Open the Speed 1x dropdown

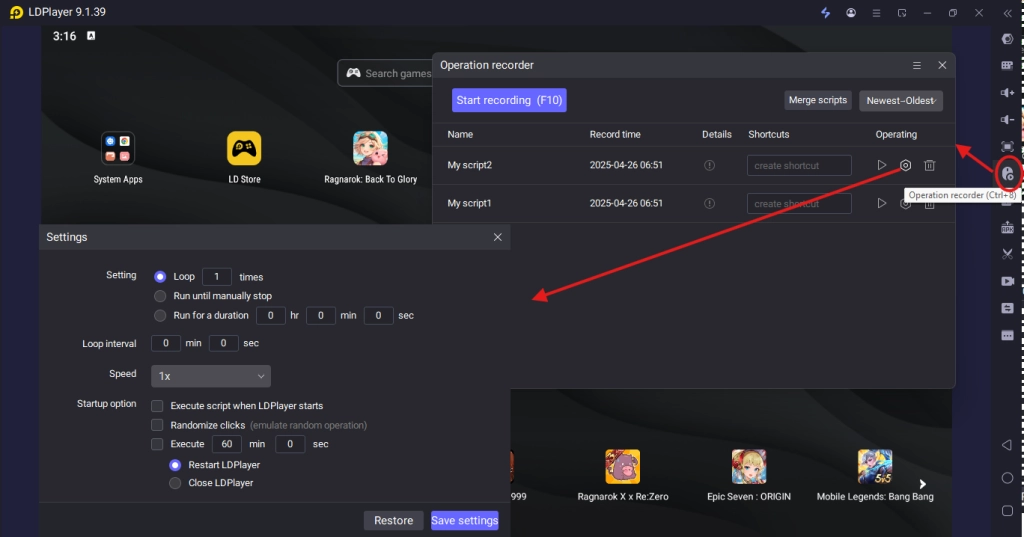[211, 376]
